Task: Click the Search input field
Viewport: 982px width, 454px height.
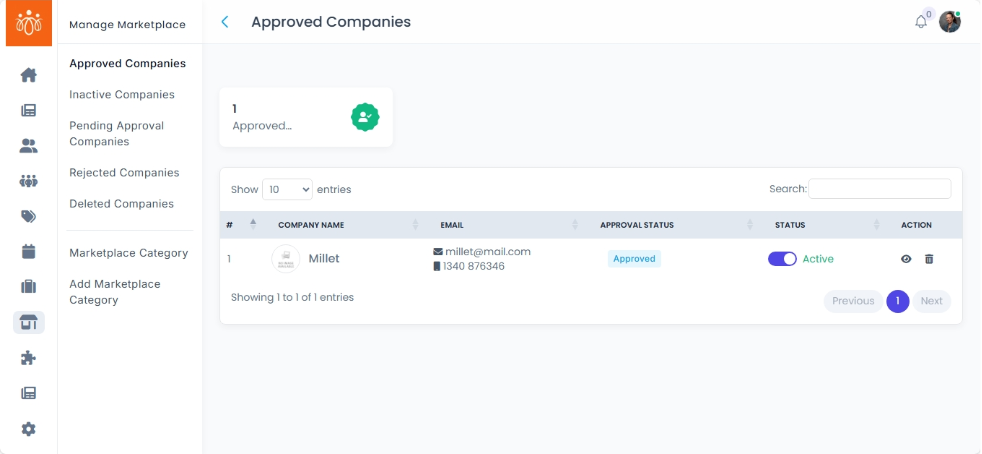Action: 879,189
